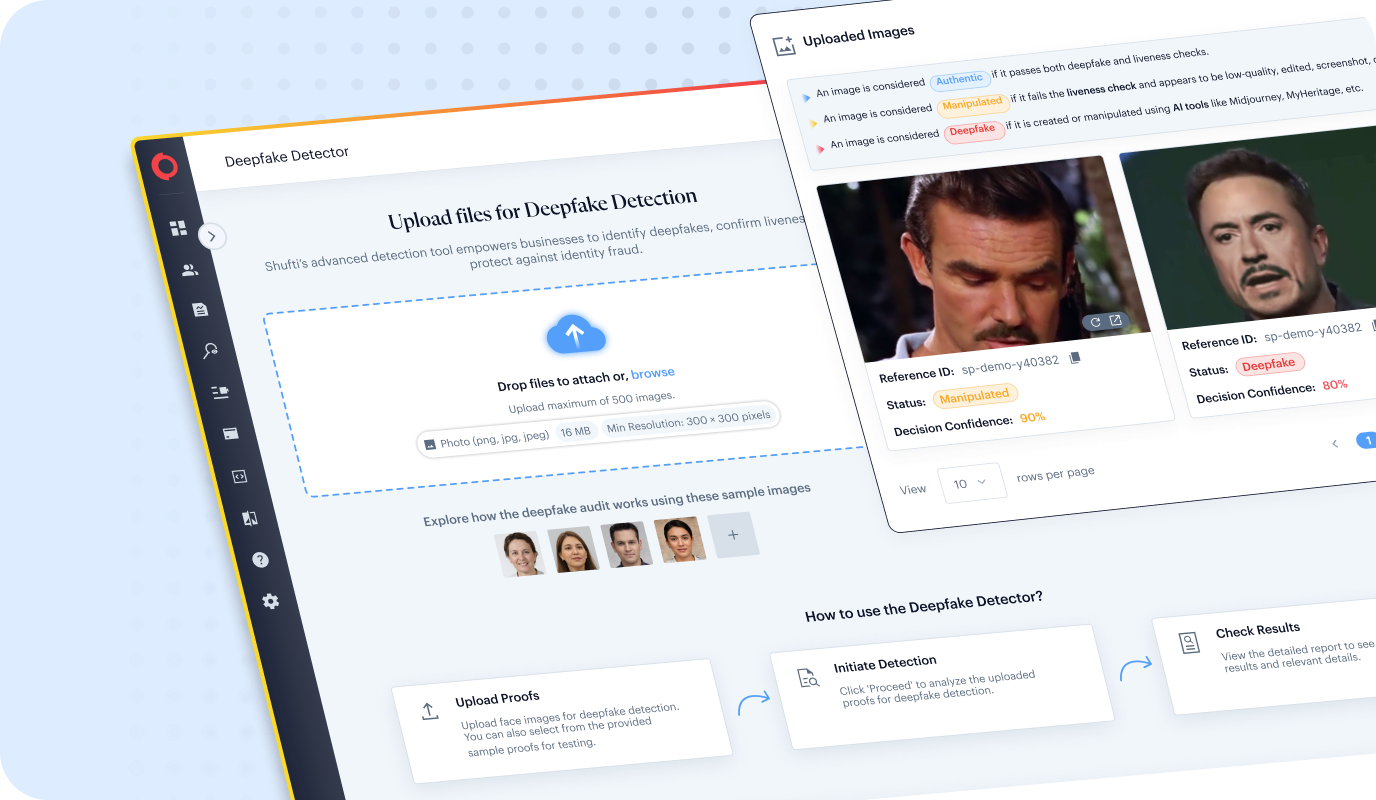Click the '16 MB' size chip
This screenshot has height=800, width=1376.
576,430
